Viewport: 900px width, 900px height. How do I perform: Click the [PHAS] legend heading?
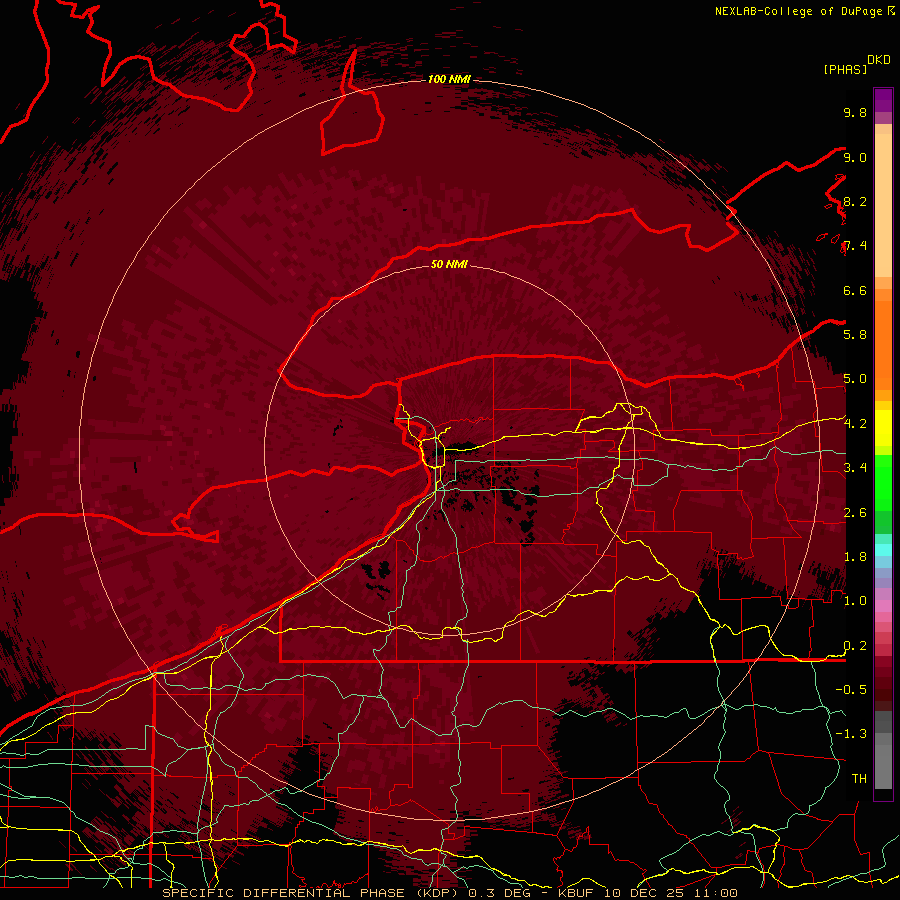pos(845,69)
